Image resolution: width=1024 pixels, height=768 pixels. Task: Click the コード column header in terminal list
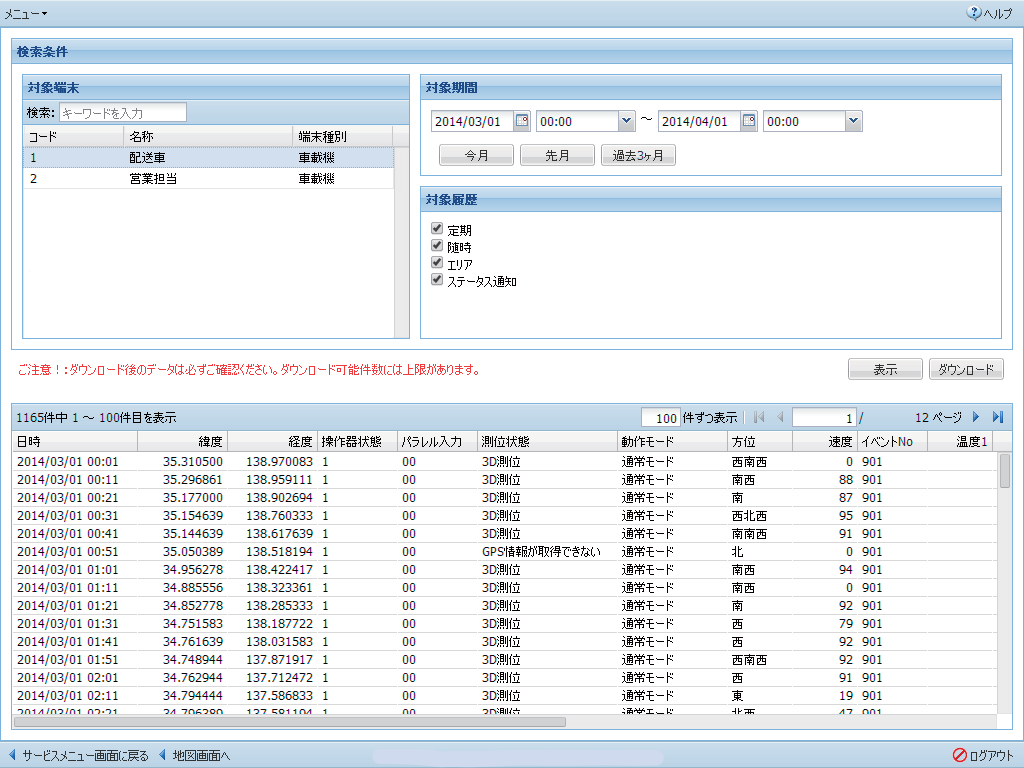(73, 136)
